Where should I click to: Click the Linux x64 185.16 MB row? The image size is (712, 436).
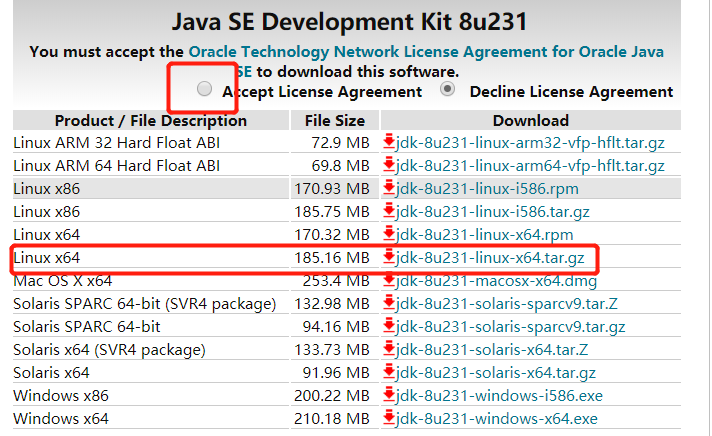[x=150, y=258]
